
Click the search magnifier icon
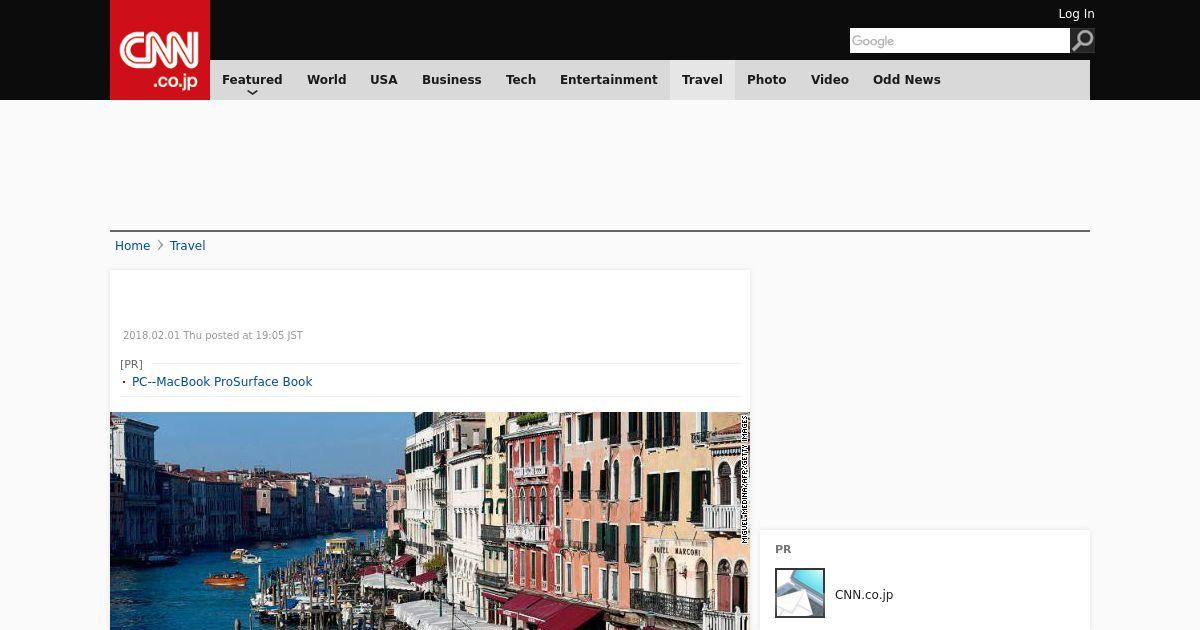(1083, 40)
